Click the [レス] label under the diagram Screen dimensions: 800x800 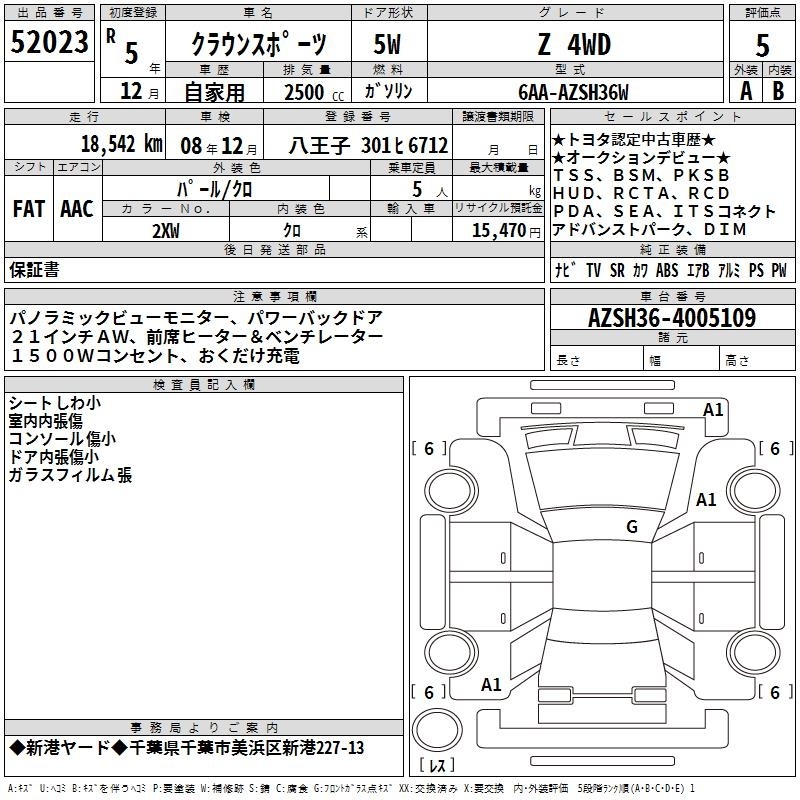click(x=437, y=767)
